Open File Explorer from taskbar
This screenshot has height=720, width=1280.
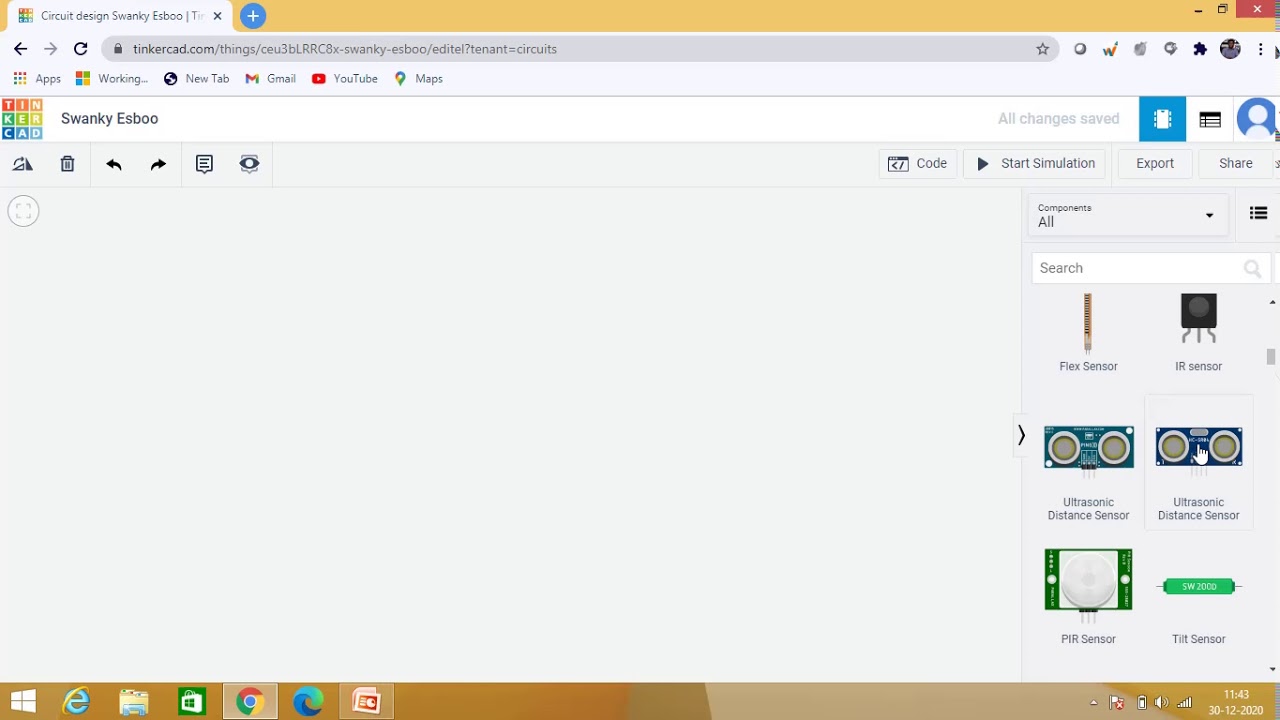[x=133, y=702]
